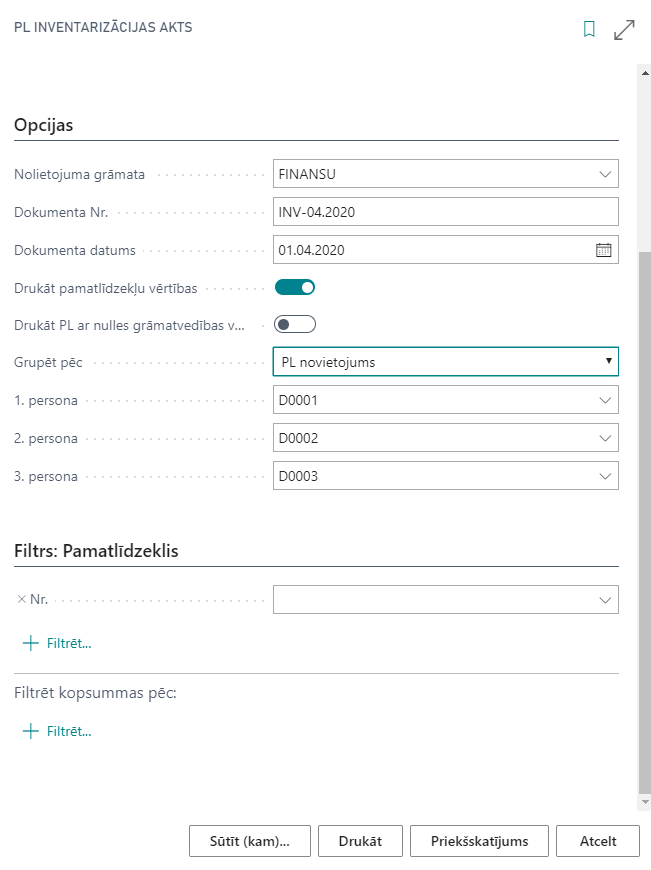The image size is (651, 870).
Task: Click the Atcelt button
Action: 598,841
